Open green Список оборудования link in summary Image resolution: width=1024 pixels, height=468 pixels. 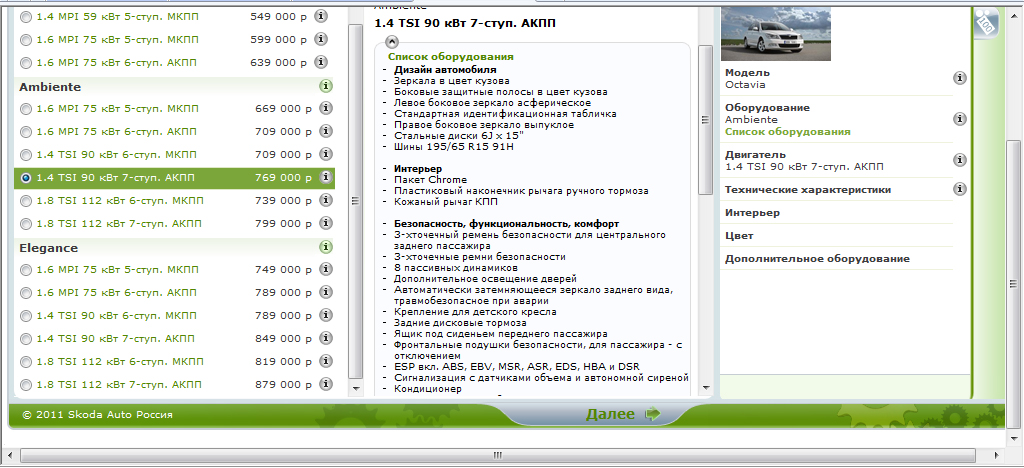pyautogui.click(x=787, y=131)
